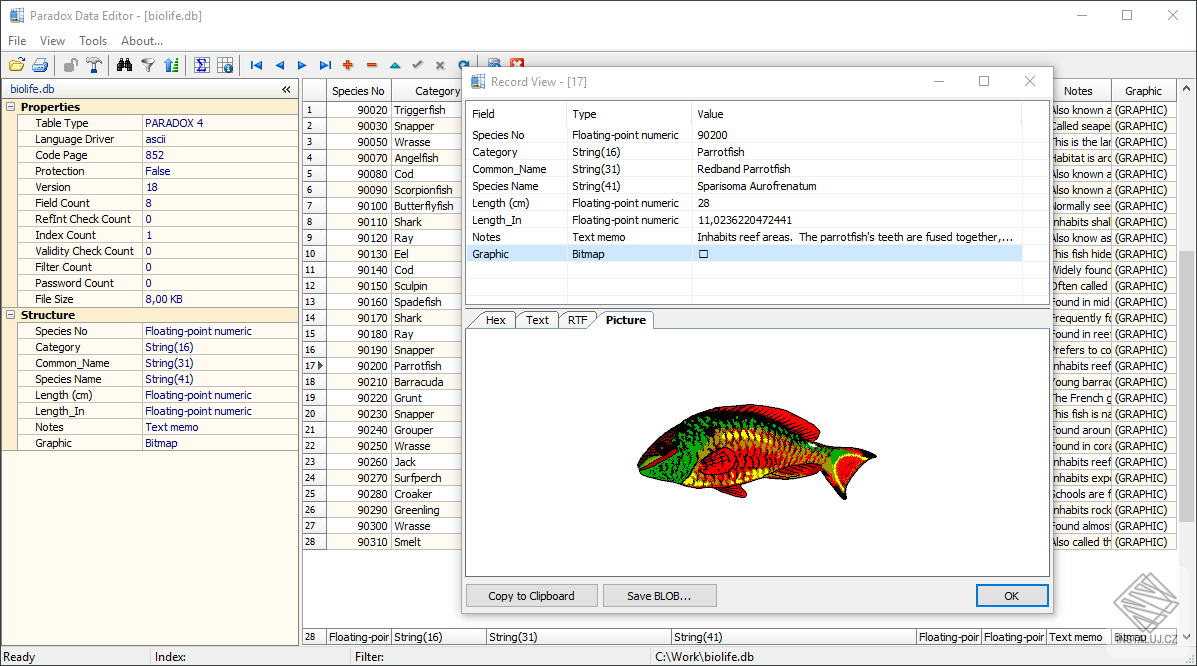The height and width of the screenshot is (666, 1197).
Task: Open the sum/aggregate sigma tool
Action: (x=201, y=64)
